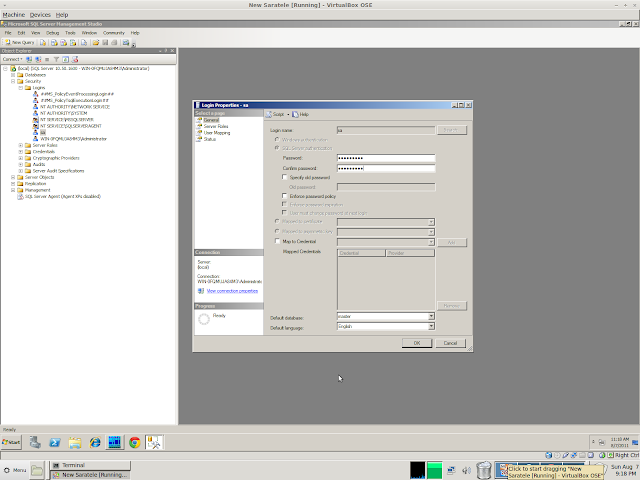This screenshot has width=640, height=480.
Task: Expand the Management tree node
Action: [x=13, y=190]
